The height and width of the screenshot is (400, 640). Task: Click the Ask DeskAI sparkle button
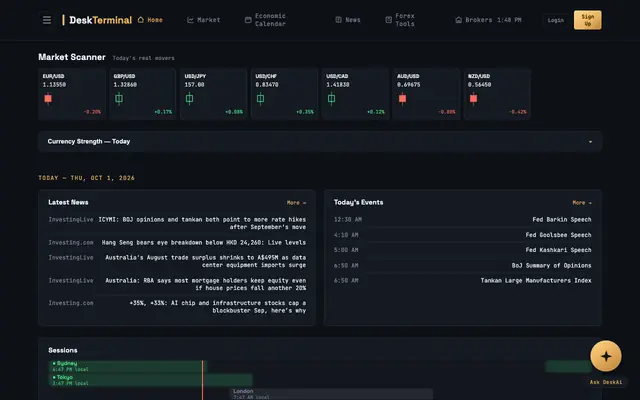tap(606, 356)
